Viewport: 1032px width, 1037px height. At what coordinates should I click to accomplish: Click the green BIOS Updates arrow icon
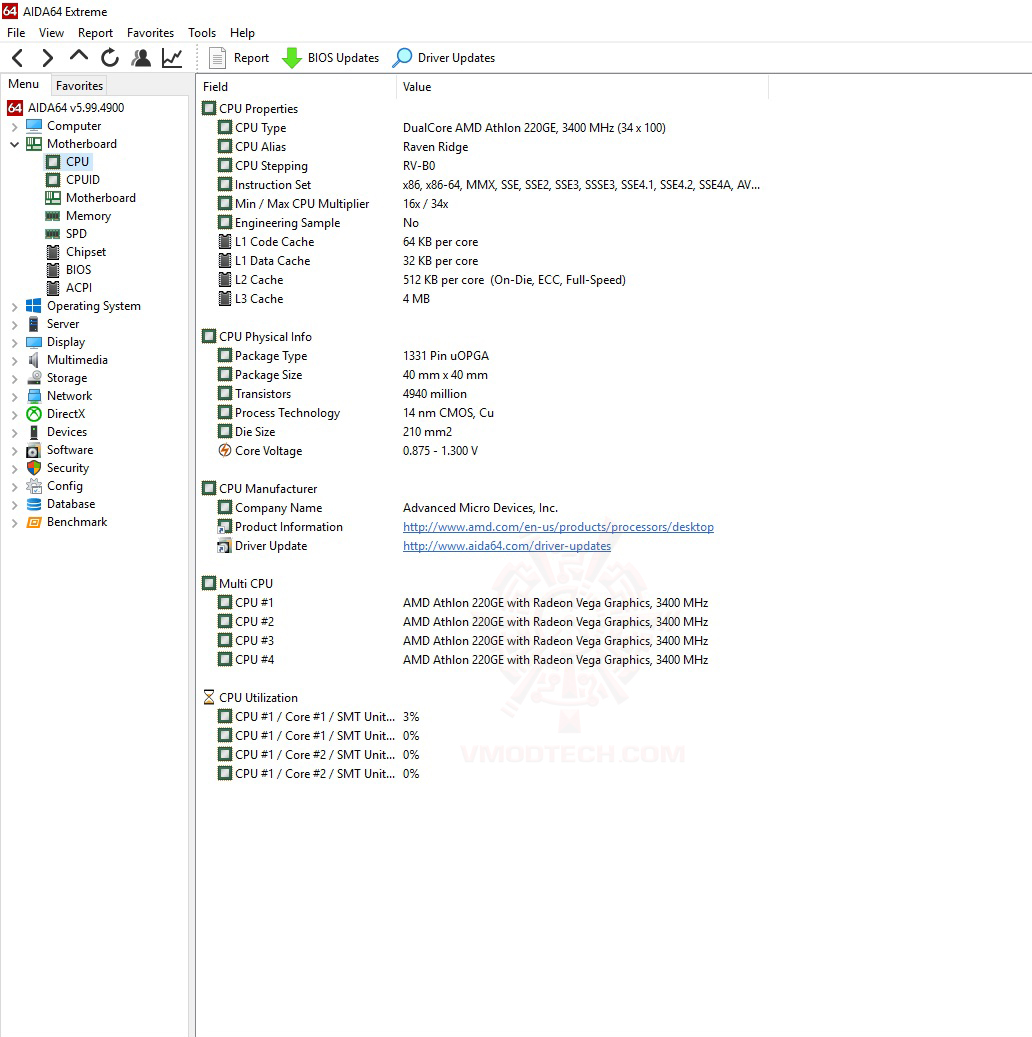(x=292, y=58)
